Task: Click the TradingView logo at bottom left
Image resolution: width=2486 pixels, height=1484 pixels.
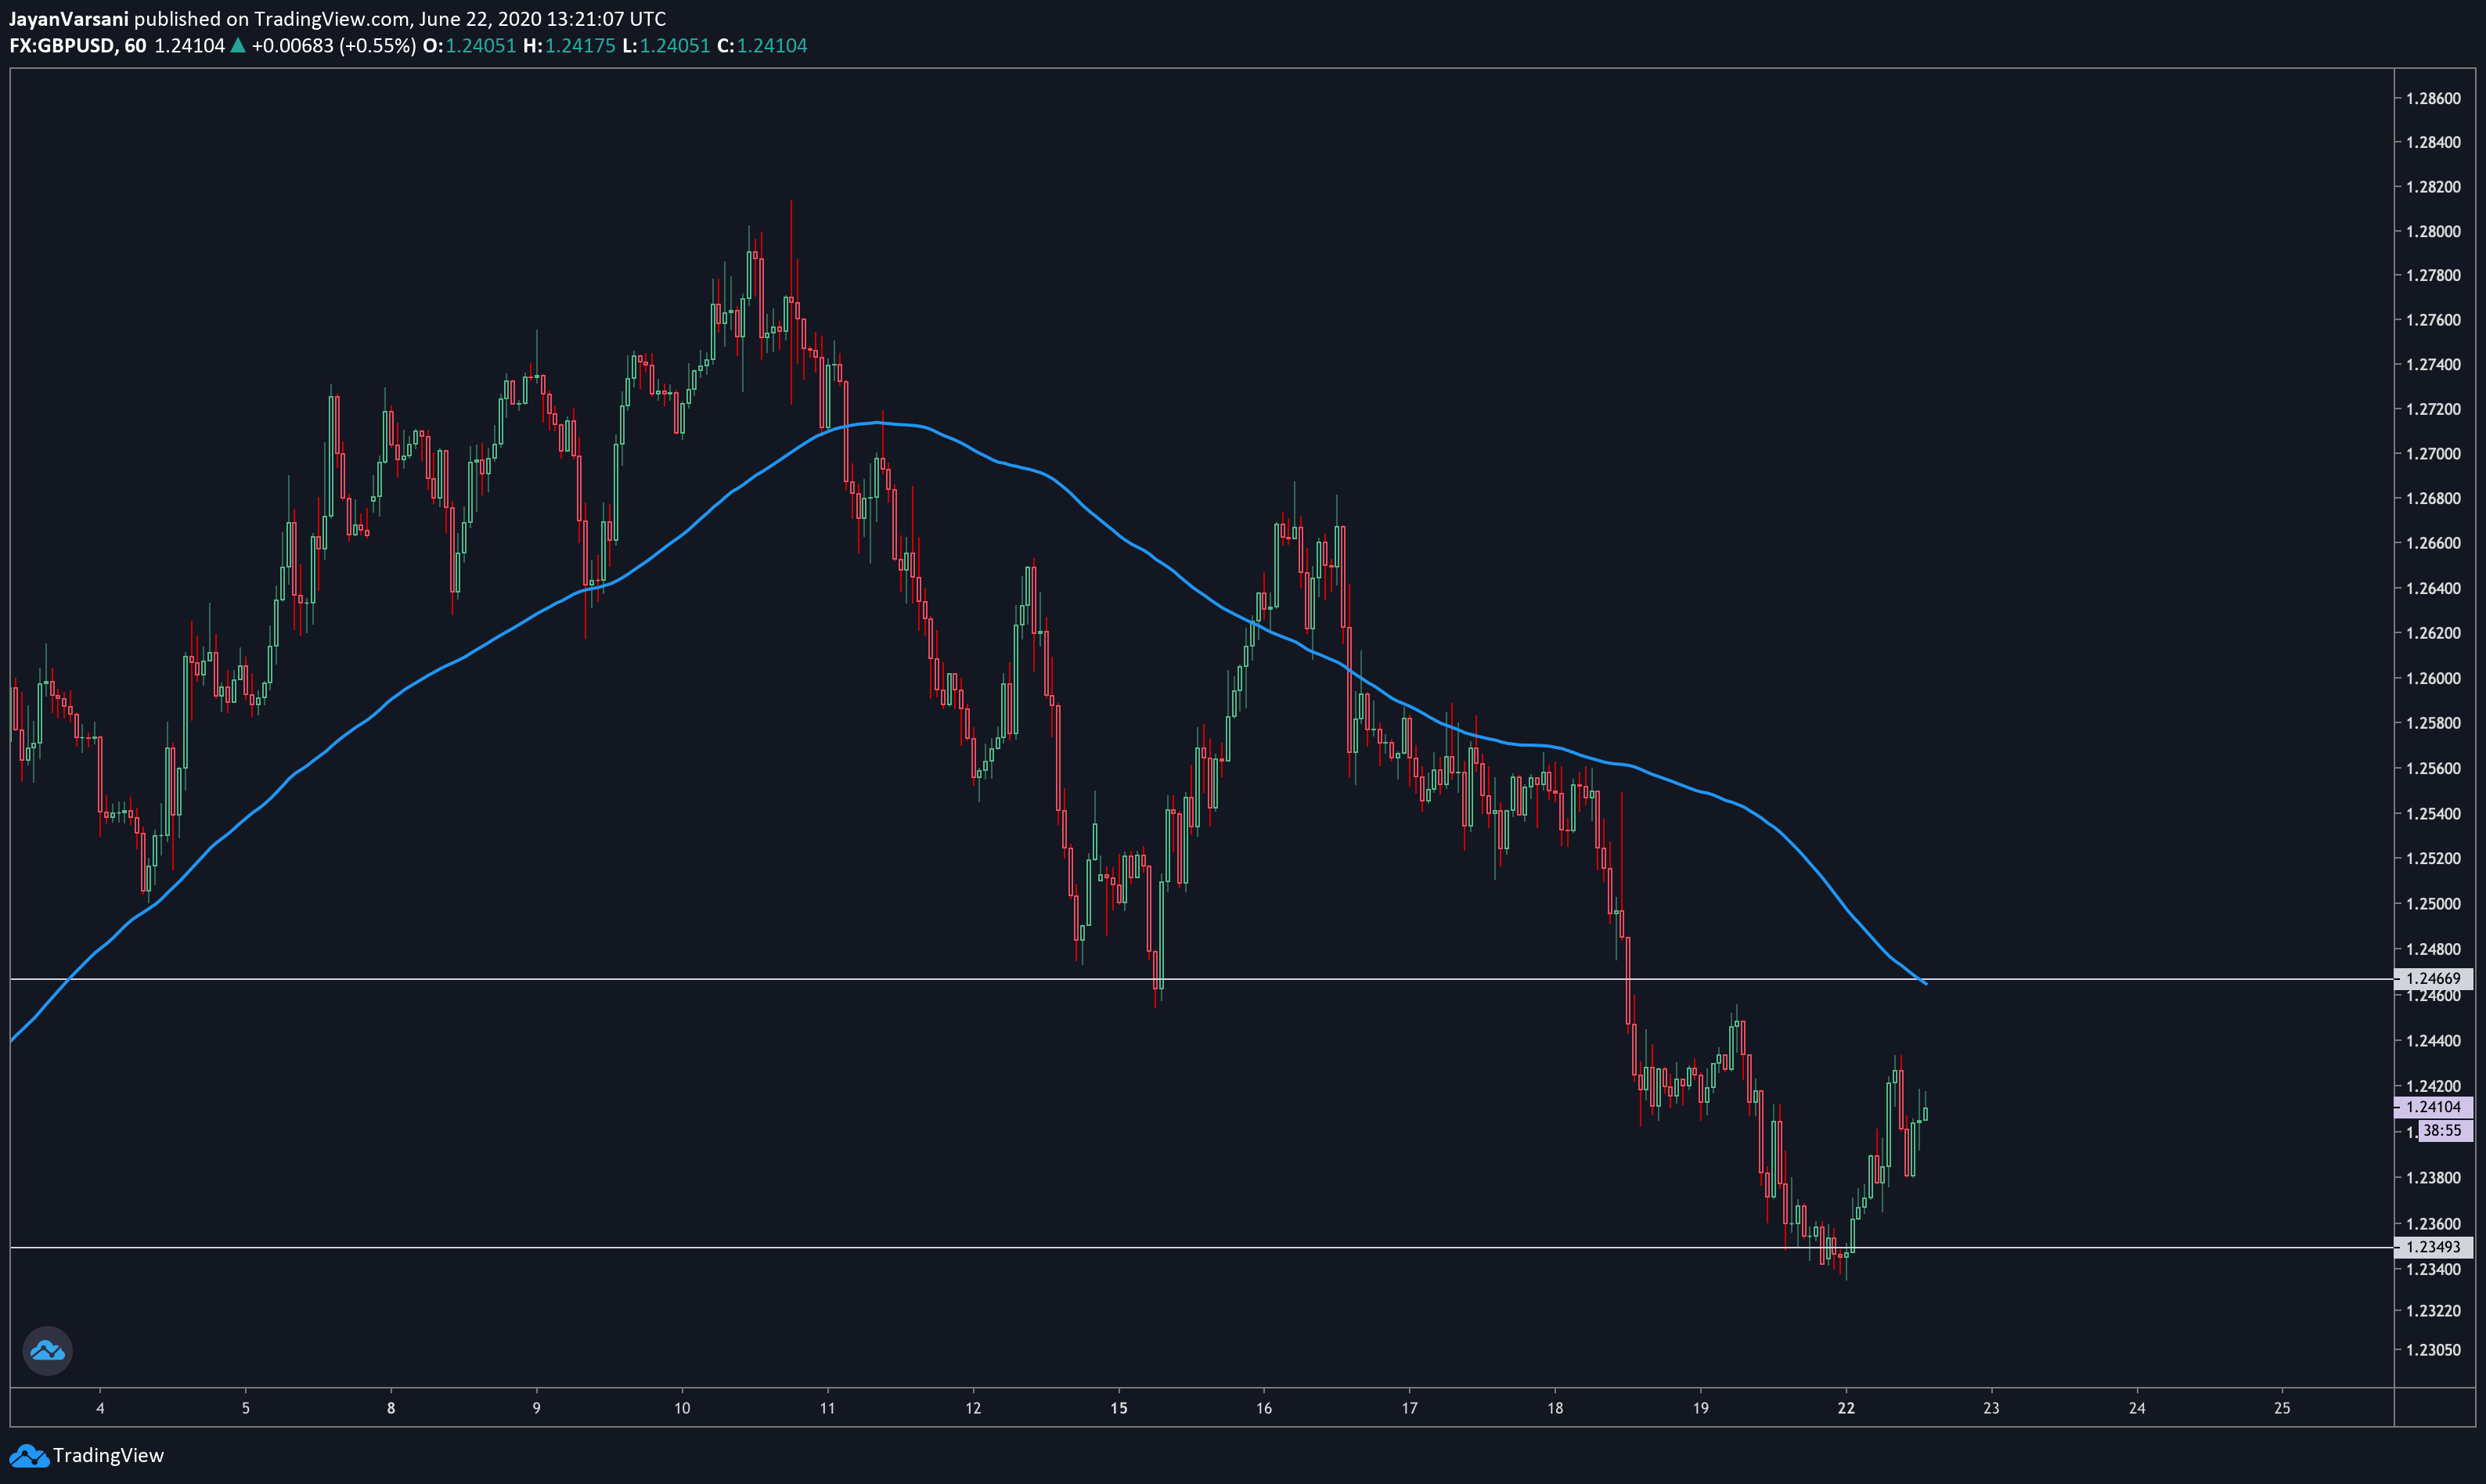Action: 86,1455
